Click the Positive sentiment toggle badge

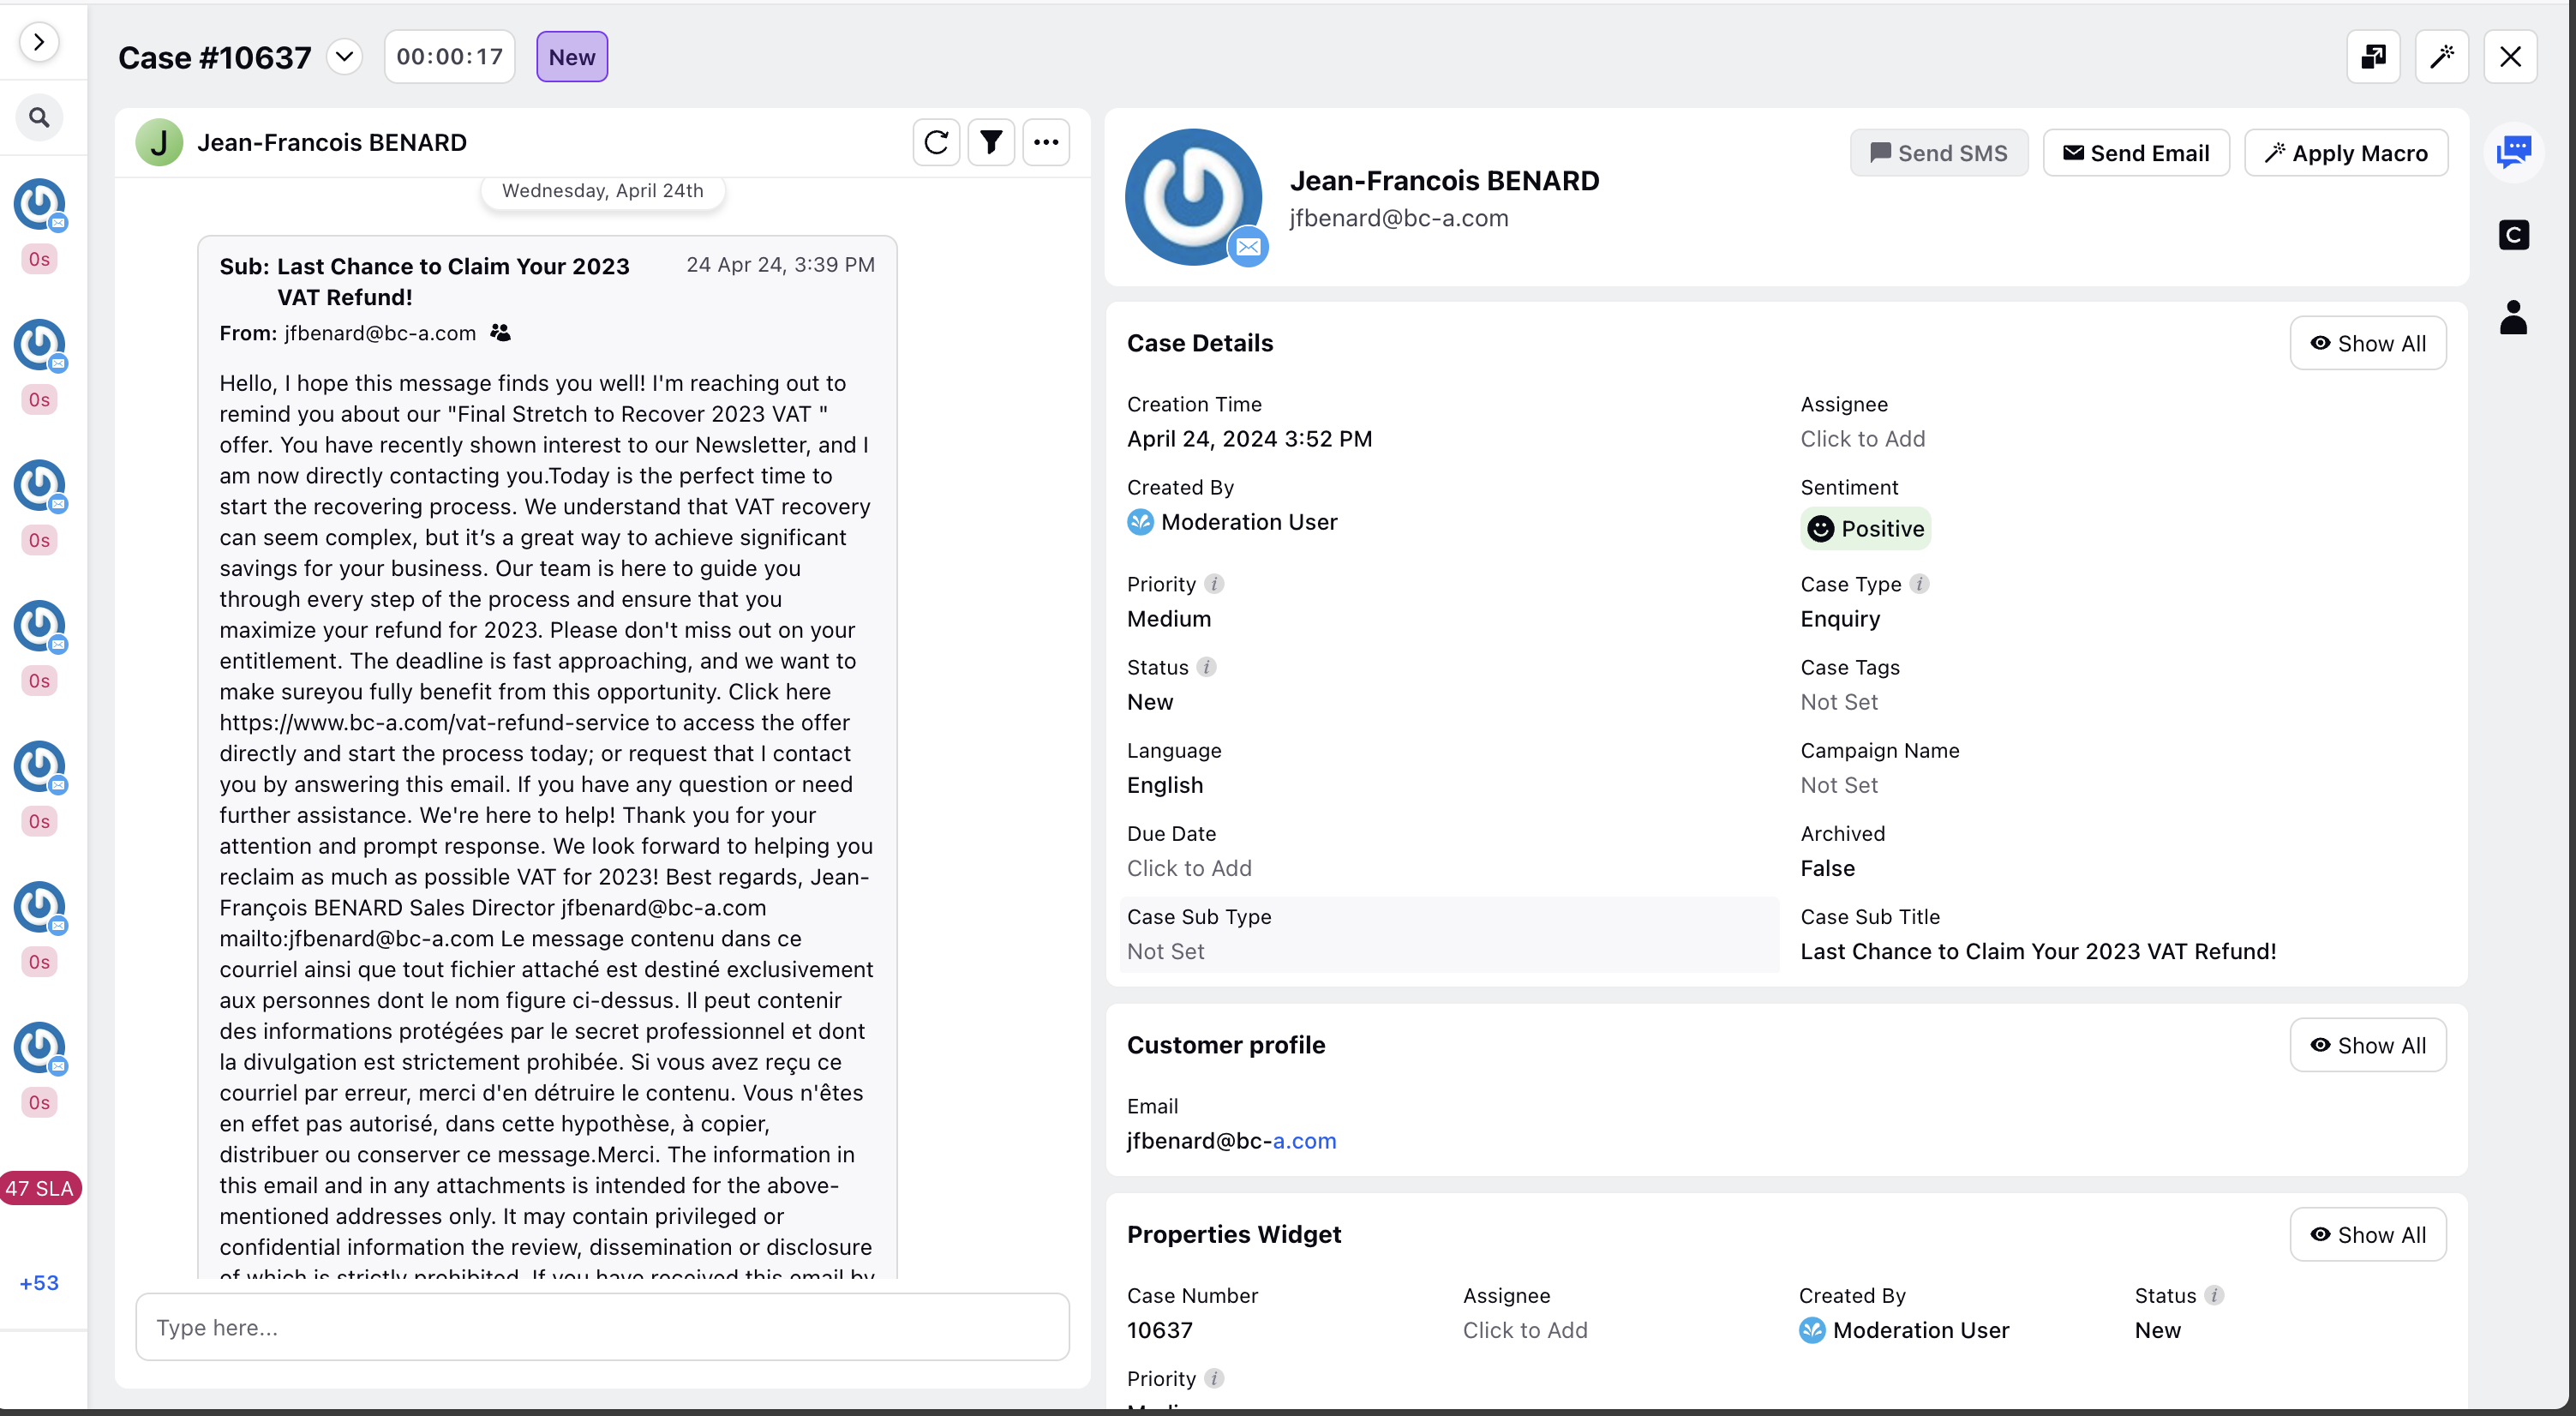(1868, 528)
